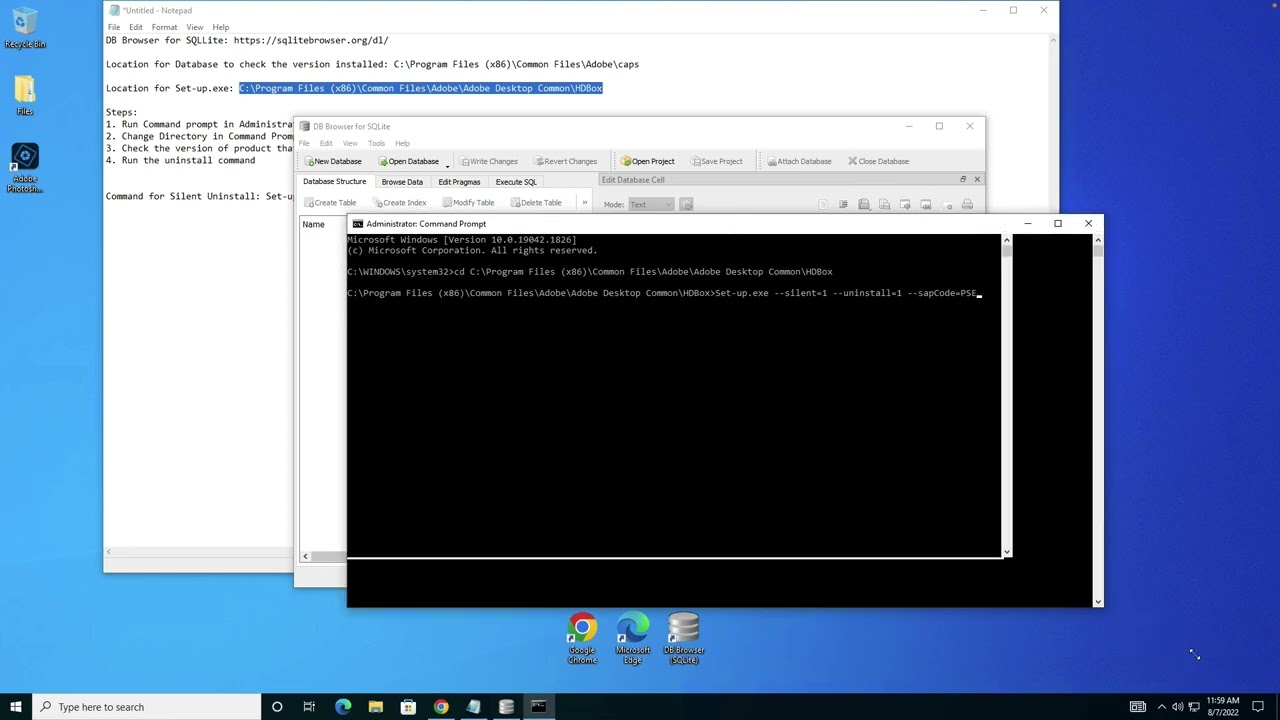Open the Execute SQL tab

coord(516,182)
